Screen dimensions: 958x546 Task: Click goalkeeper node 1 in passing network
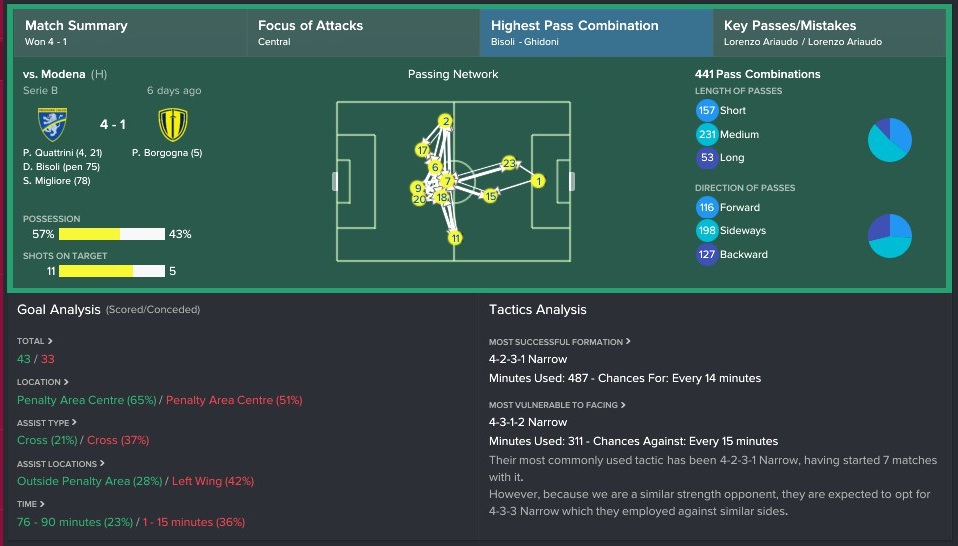coord(538,181)
